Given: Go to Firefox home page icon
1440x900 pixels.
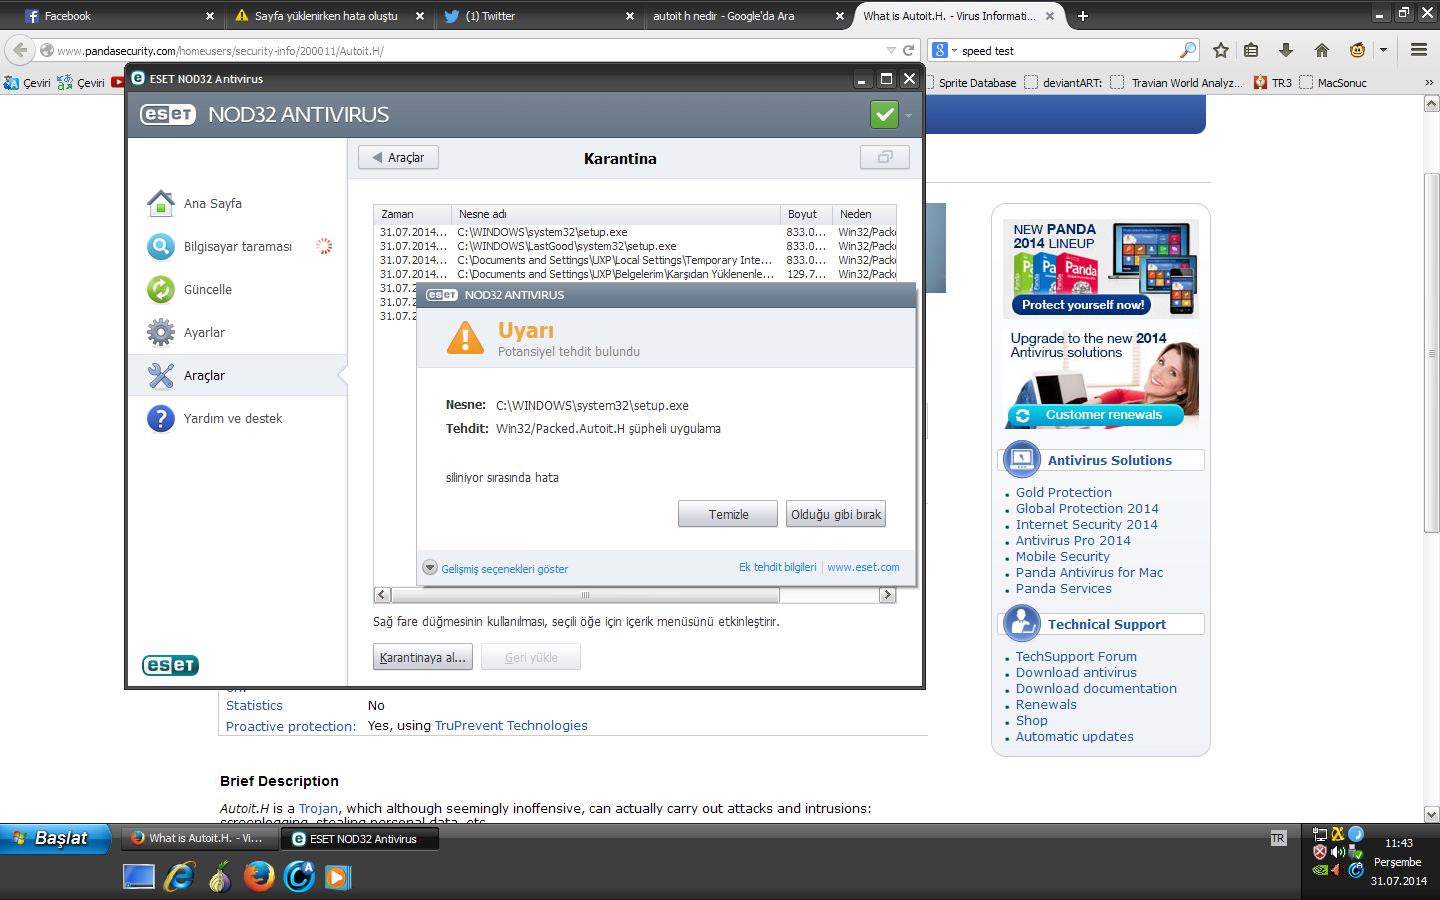Looking at the screenshot, I should point(1322,50).
